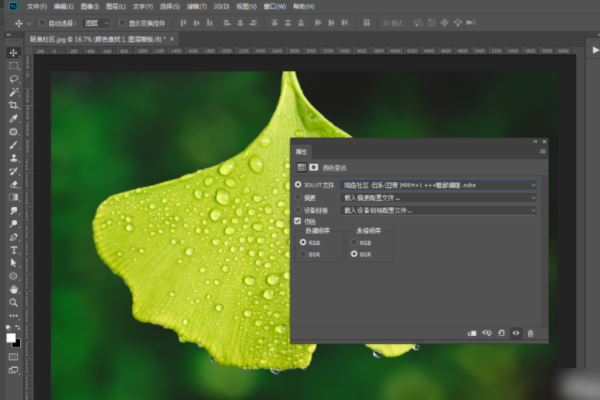
Task: Click the mask icon in Properties panel
Action: (x=314, y=167)
